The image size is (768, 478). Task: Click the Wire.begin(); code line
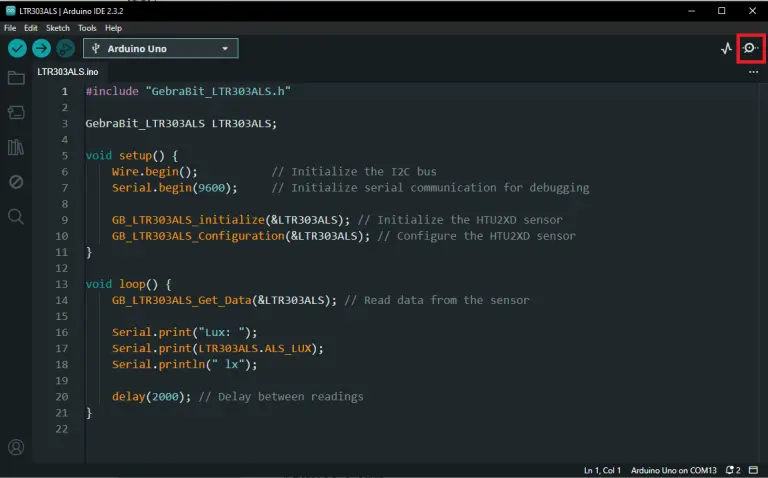click(155, 171)
